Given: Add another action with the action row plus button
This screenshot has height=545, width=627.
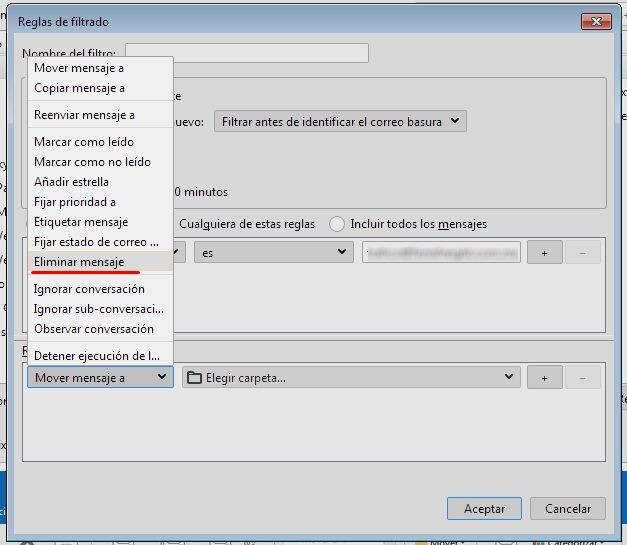Looking at the screenshot, I should 545,377.
